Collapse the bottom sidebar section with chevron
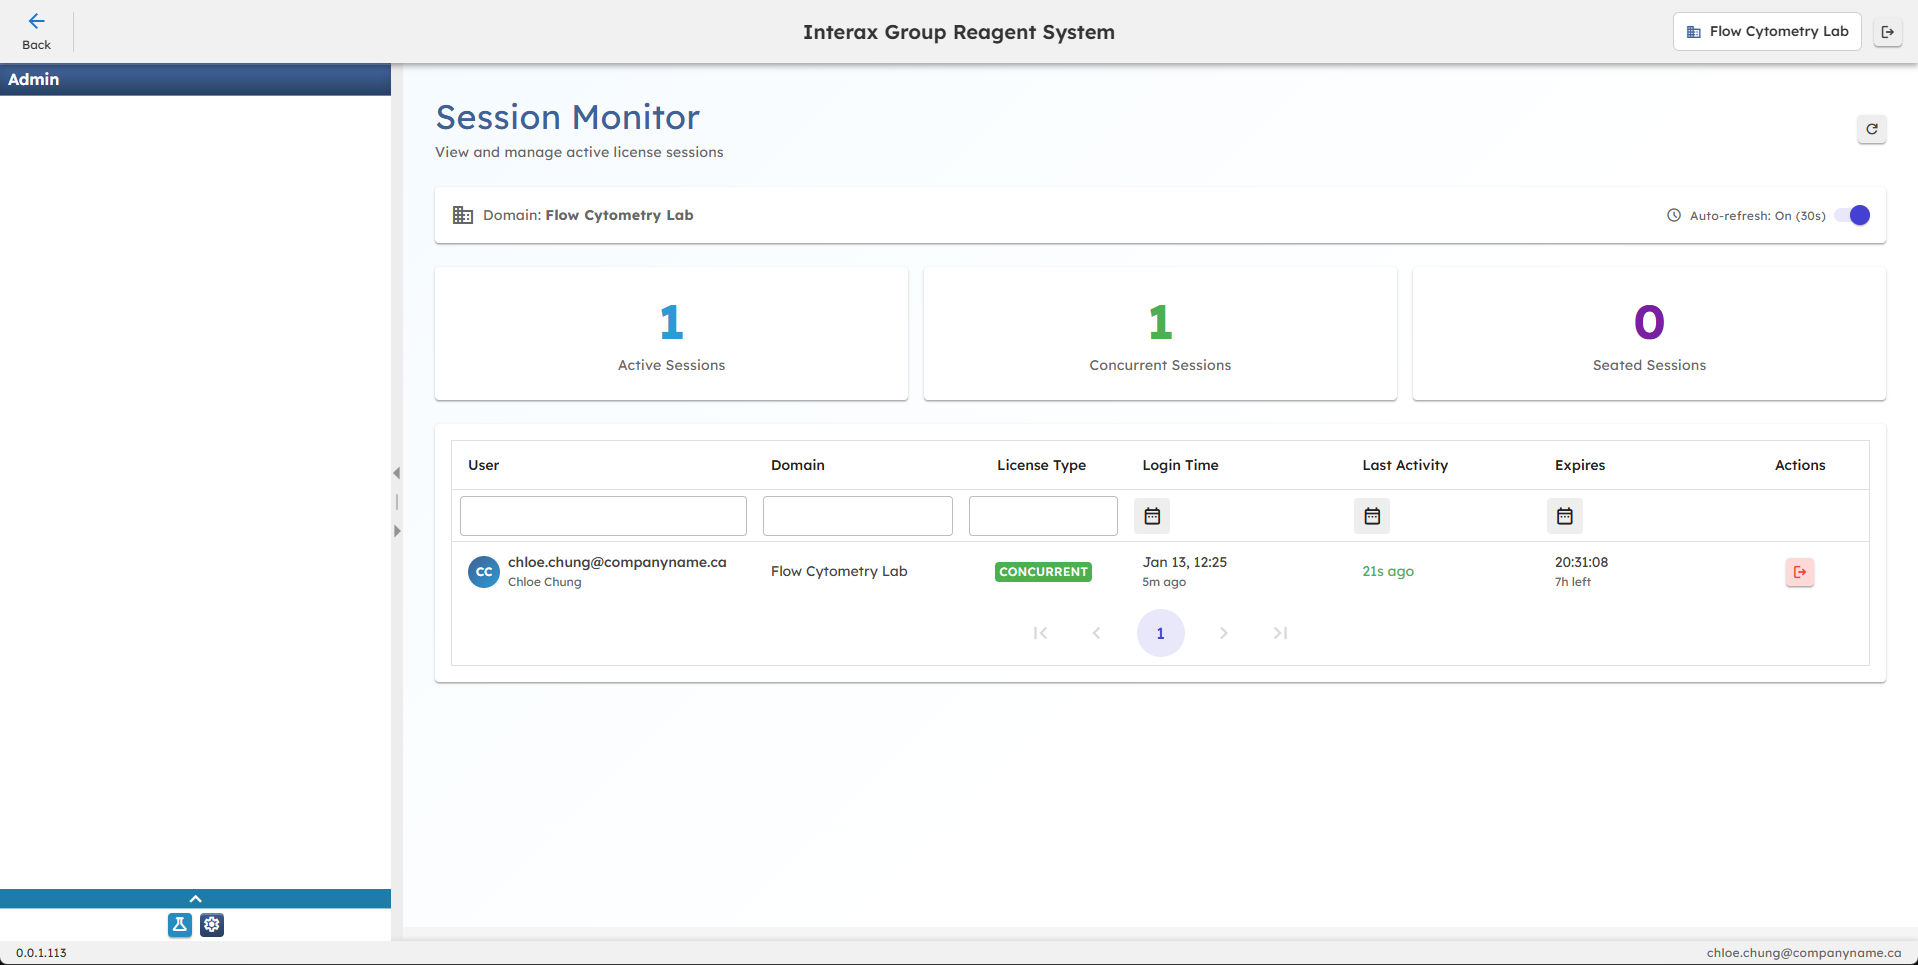The width and height of the screenshot is (1918, 965). point(195,898)
